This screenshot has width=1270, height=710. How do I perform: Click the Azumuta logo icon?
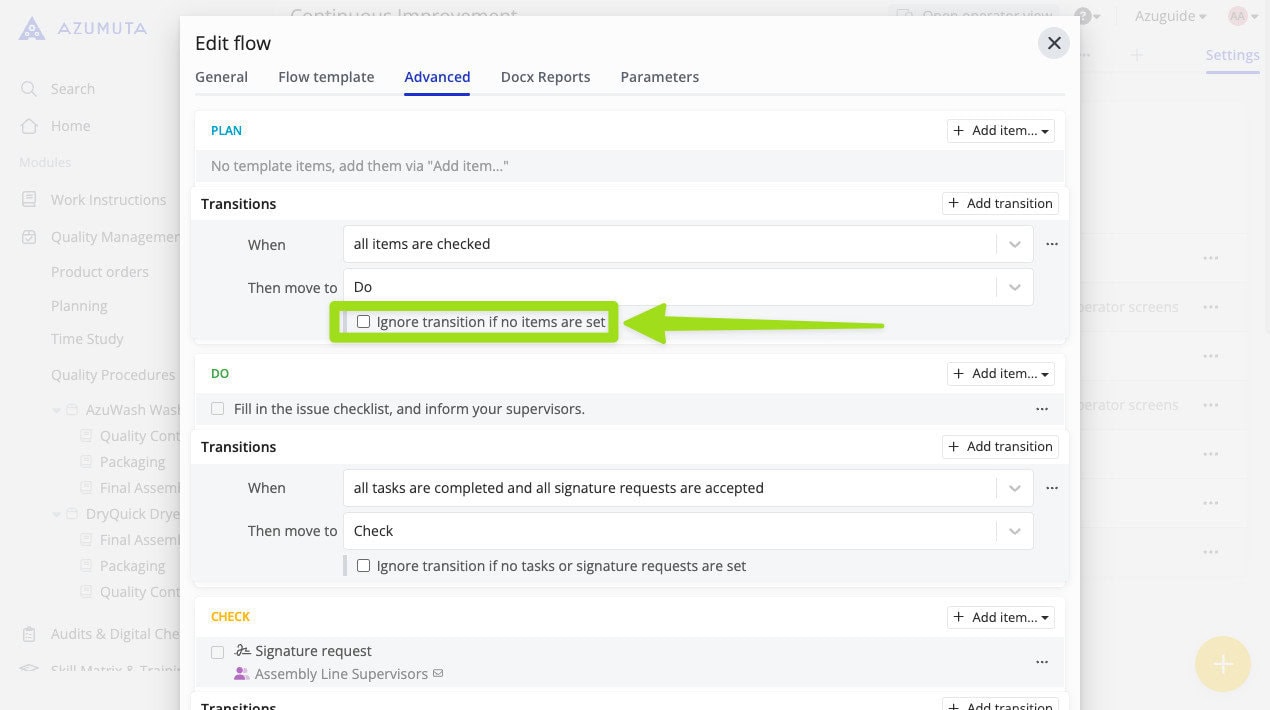(32, 28)
